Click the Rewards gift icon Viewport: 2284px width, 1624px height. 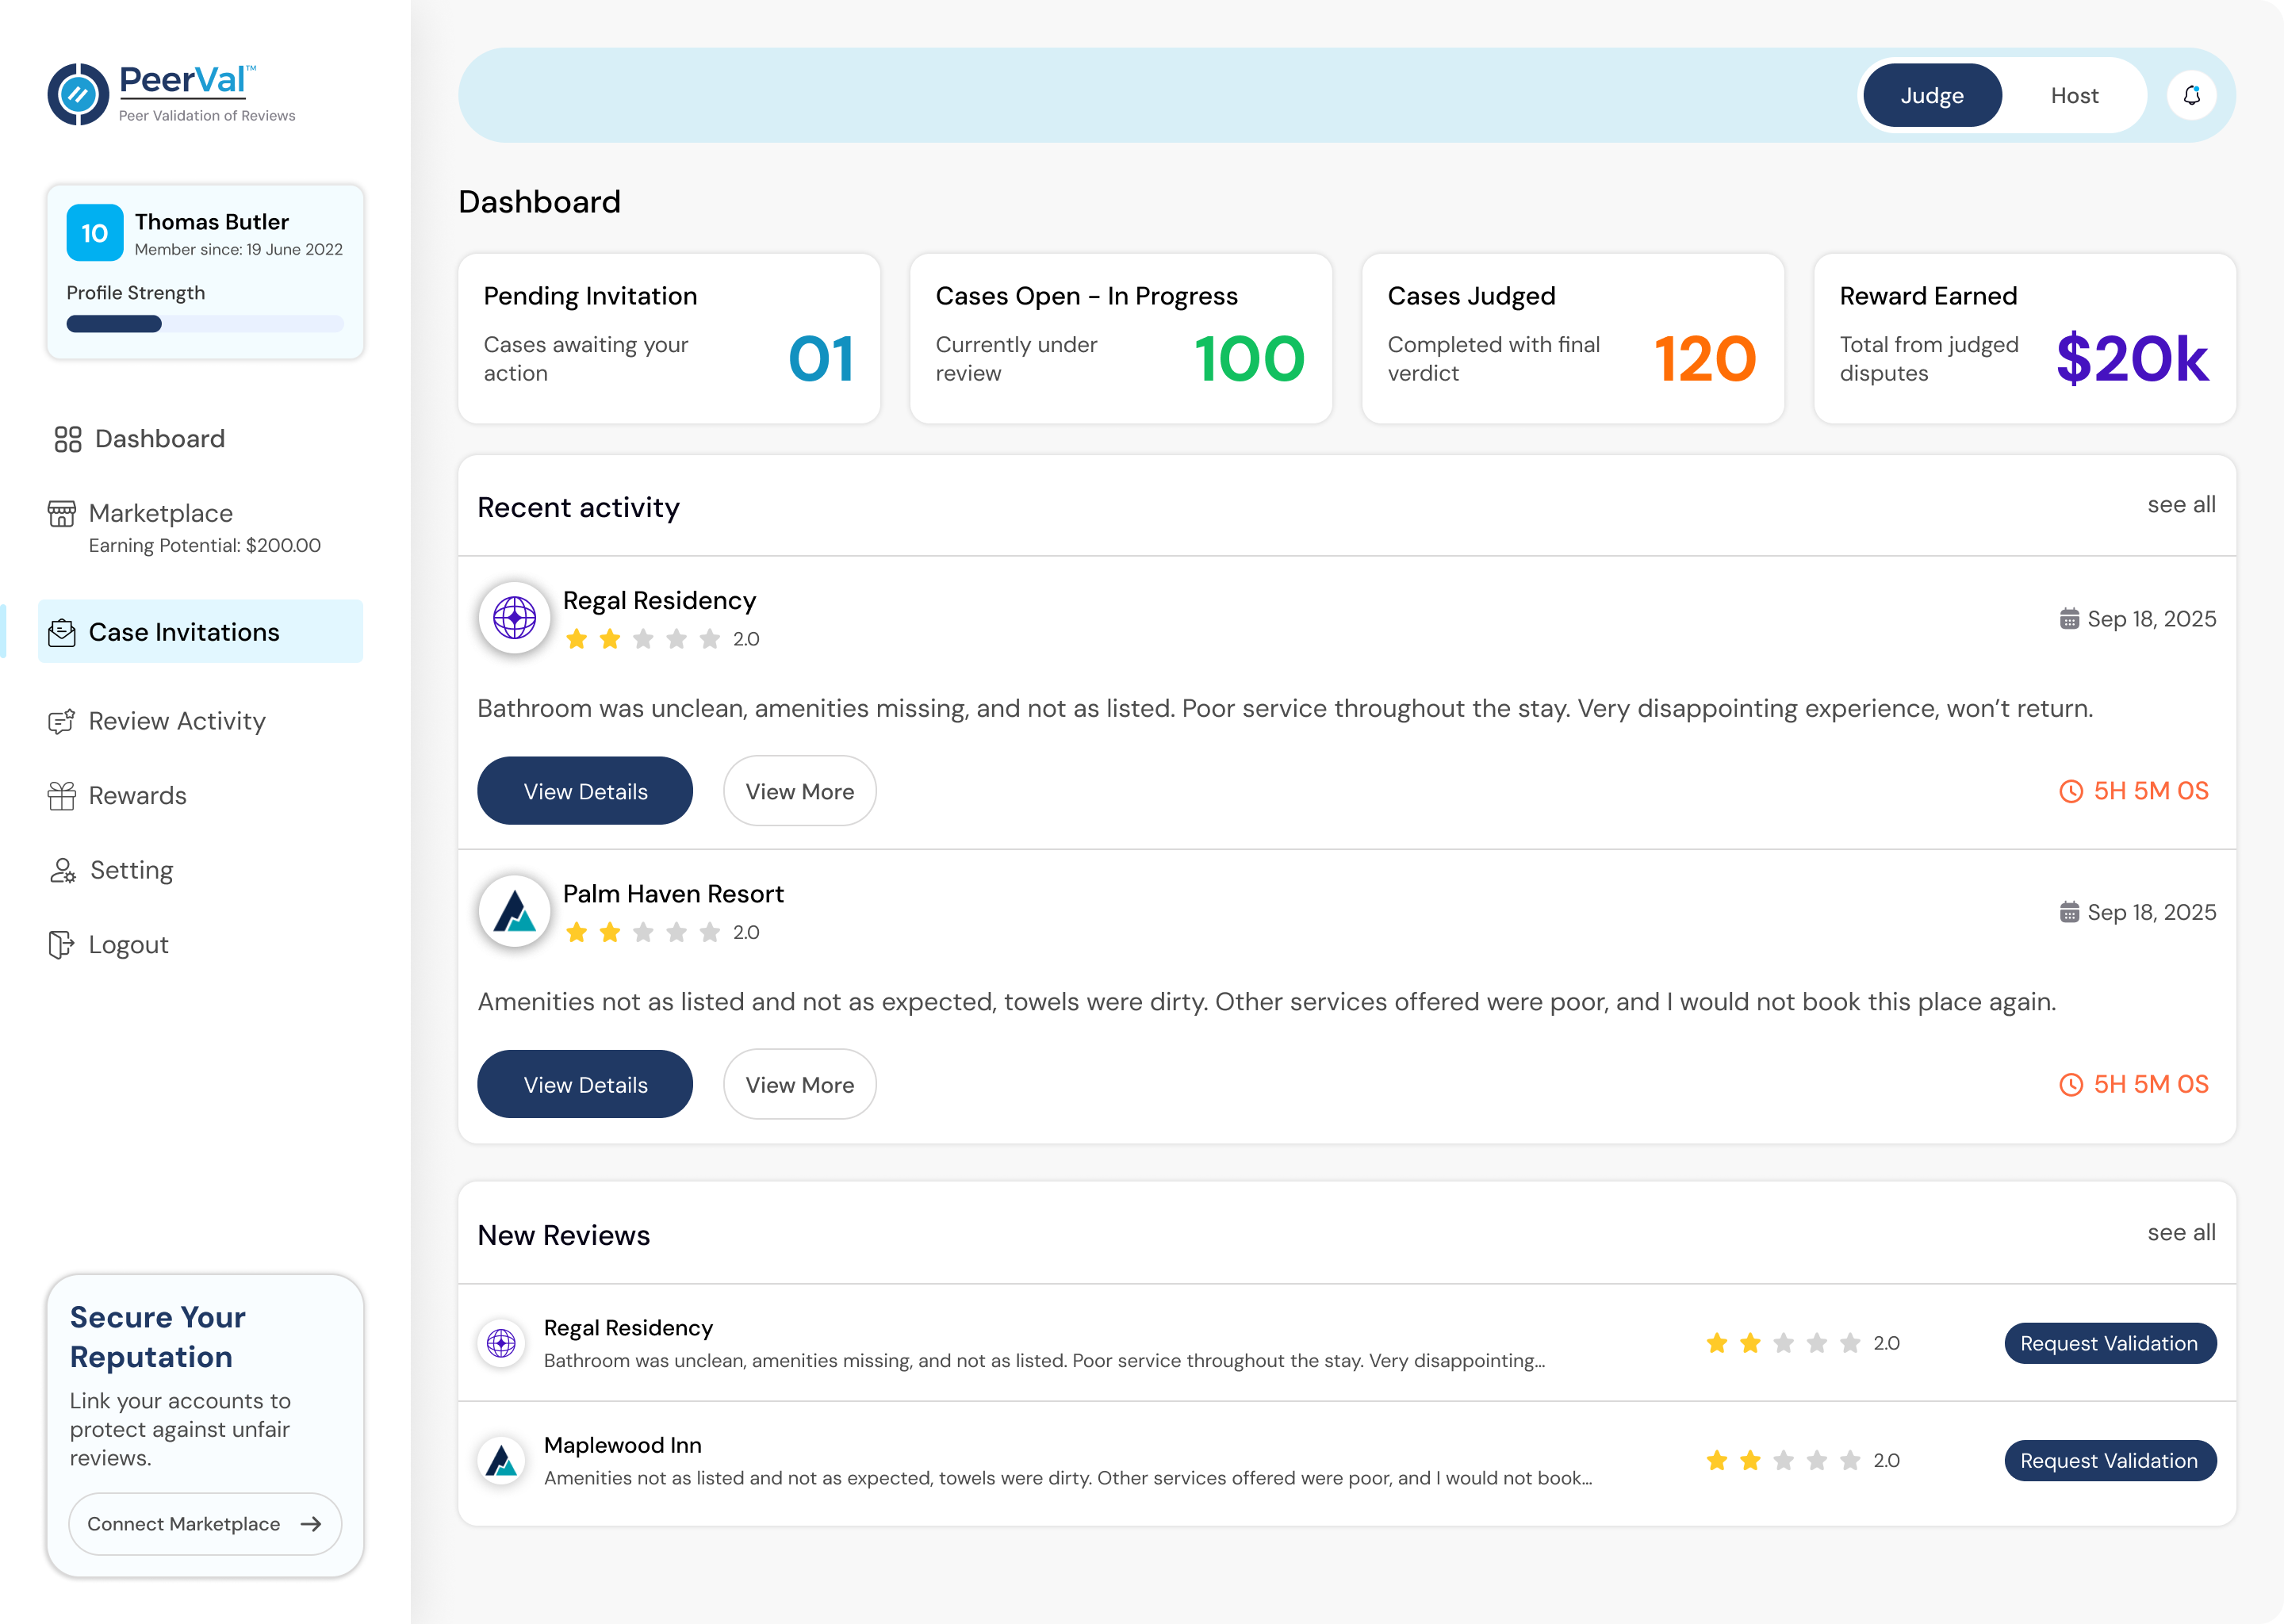coord(62,796)
